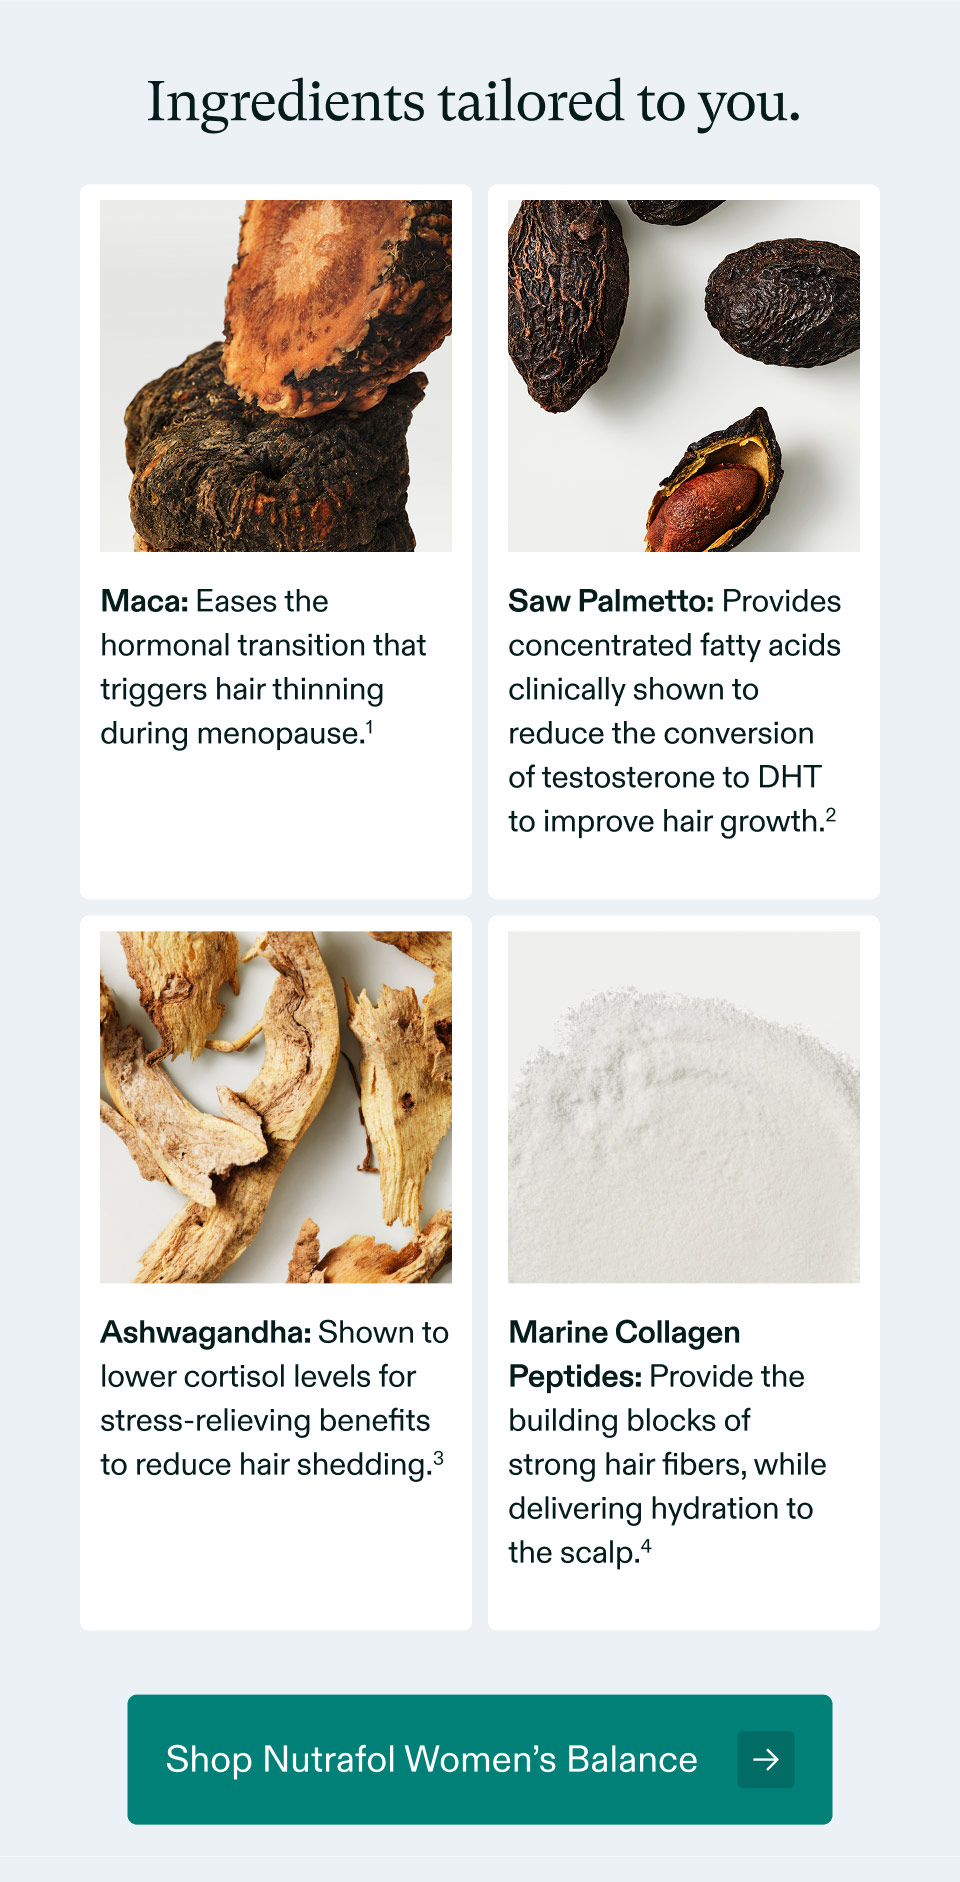
Task: Open the Marine Collagen powder image
Action: (x=684, y=1107)
